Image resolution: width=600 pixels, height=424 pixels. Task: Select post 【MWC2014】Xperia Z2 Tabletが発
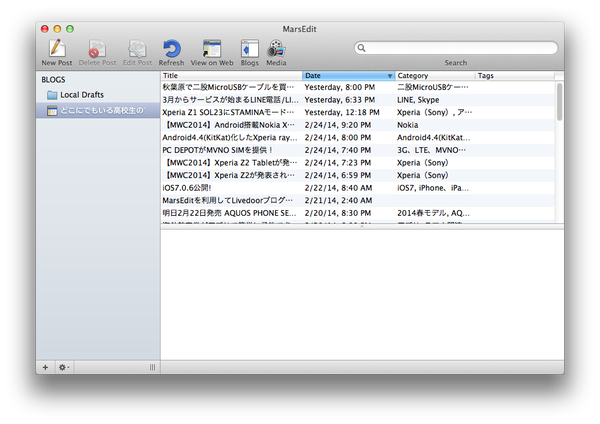pyautogui.click(x=230, y=163)
